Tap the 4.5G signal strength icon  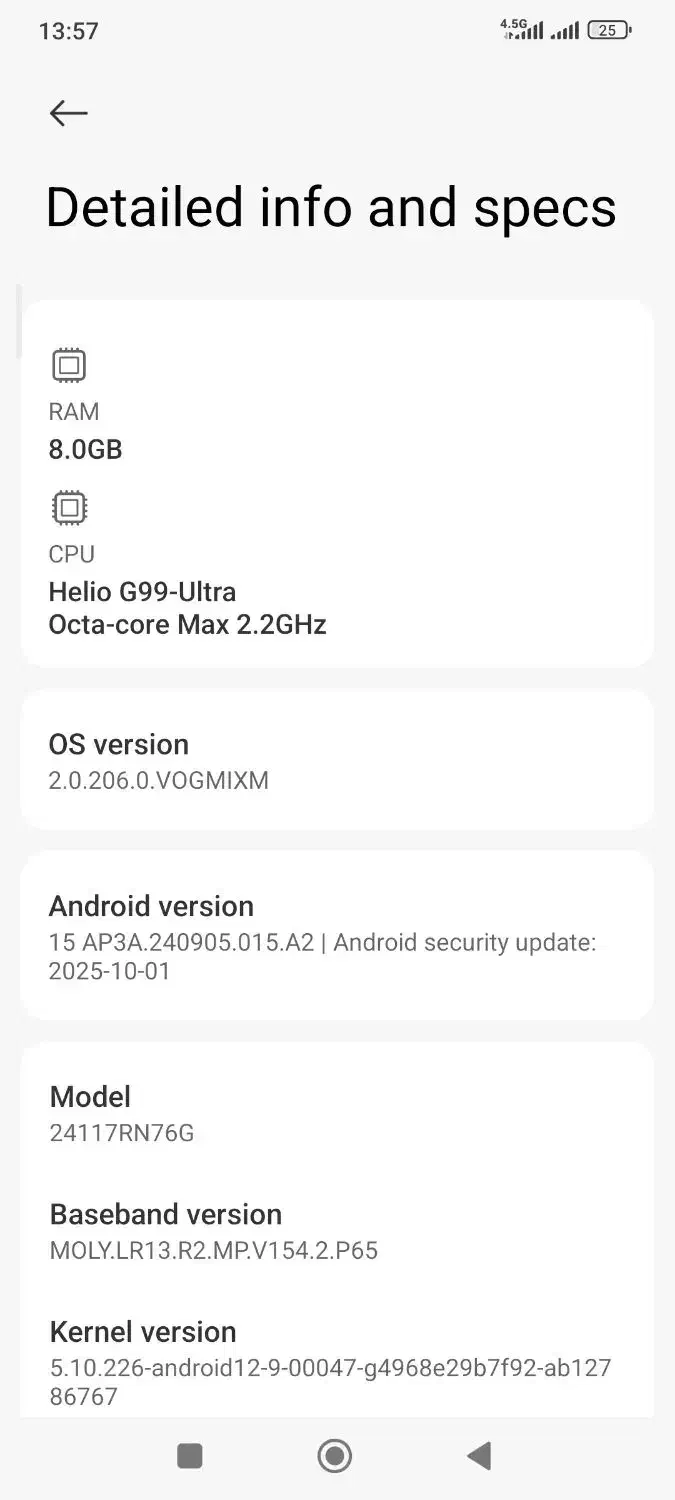[x=522, y=29]
